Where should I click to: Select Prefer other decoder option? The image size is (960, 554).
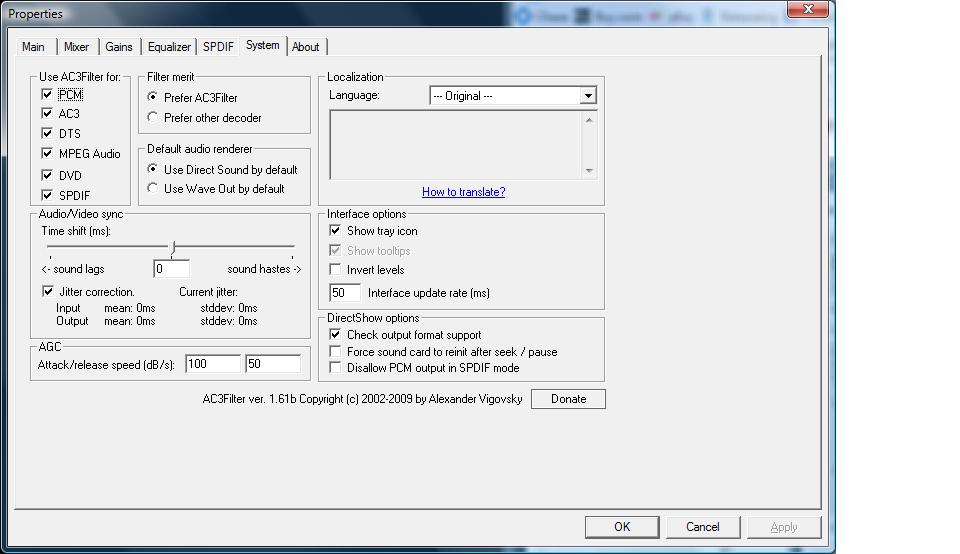coord(153,118)
